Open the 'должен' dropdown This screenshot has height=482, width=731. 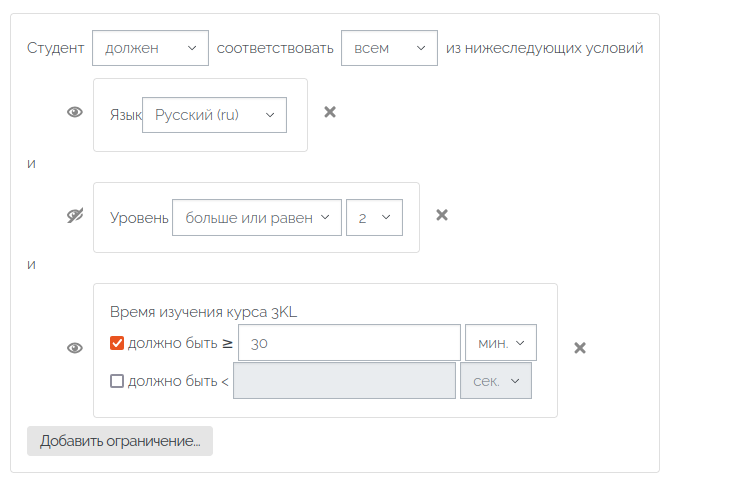(150, 48)
